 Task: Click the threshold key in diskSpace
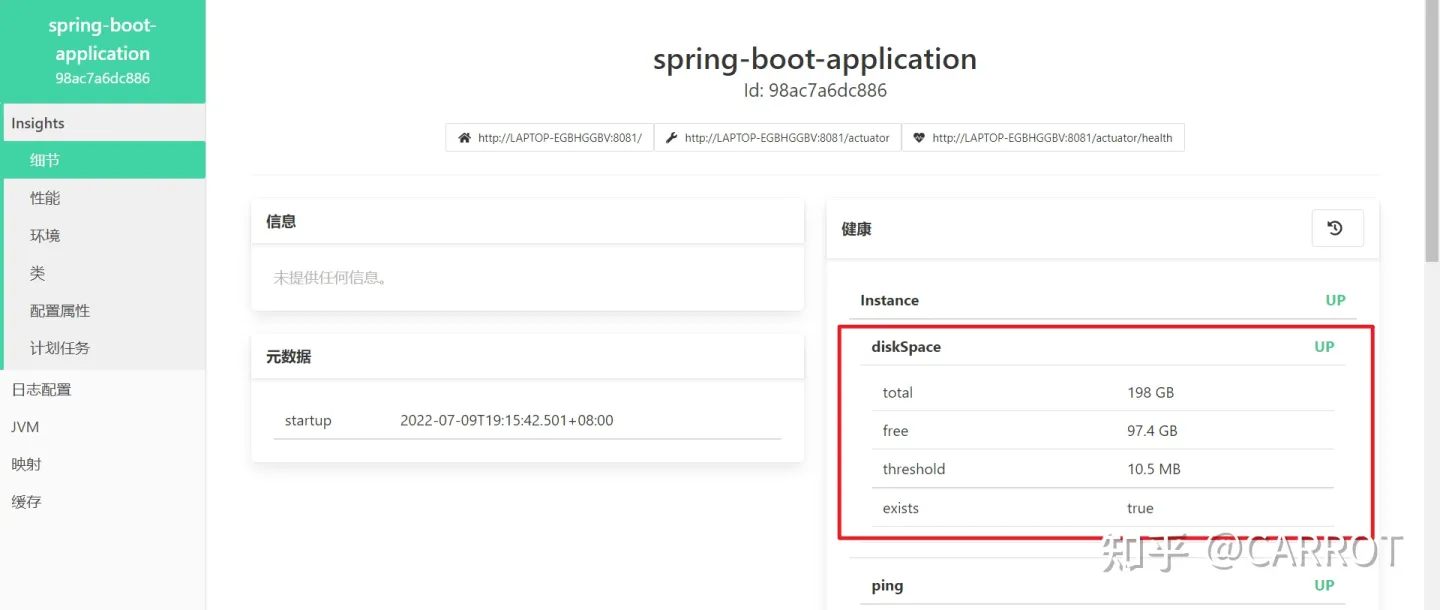click(913, 469)
